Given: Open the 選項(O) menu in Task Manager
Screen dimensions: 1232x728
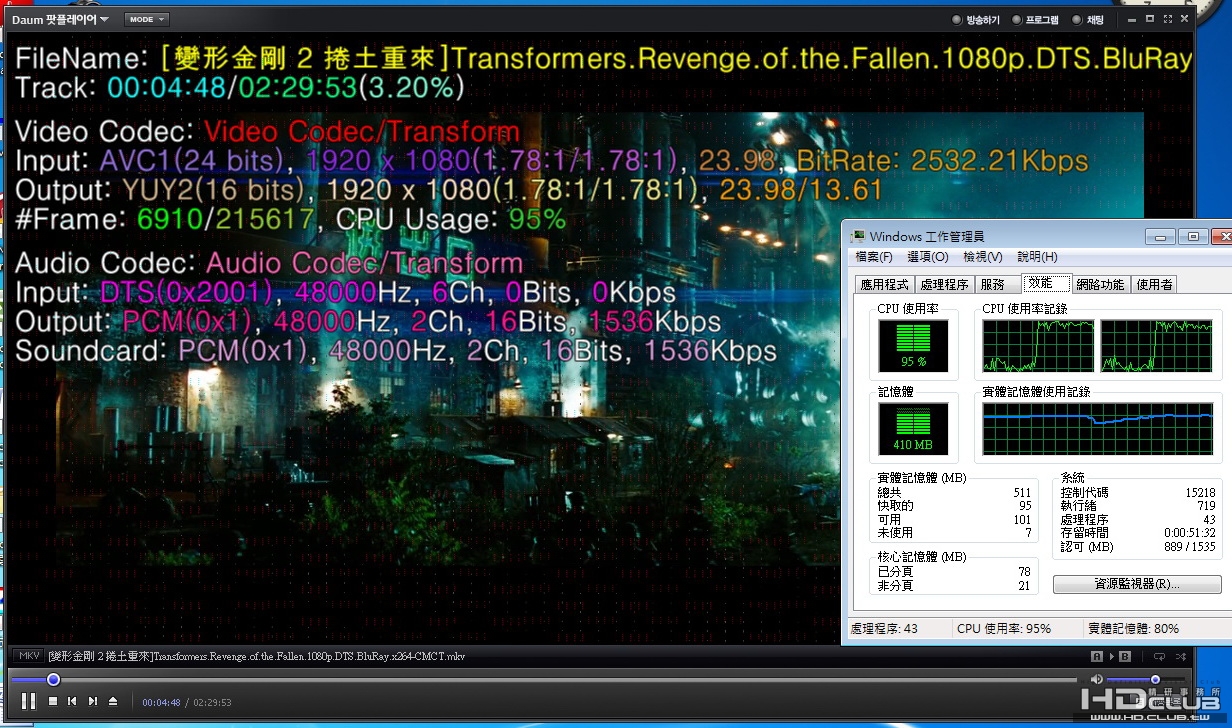Looking at the screenshot, I should click(x=927, y=257).
